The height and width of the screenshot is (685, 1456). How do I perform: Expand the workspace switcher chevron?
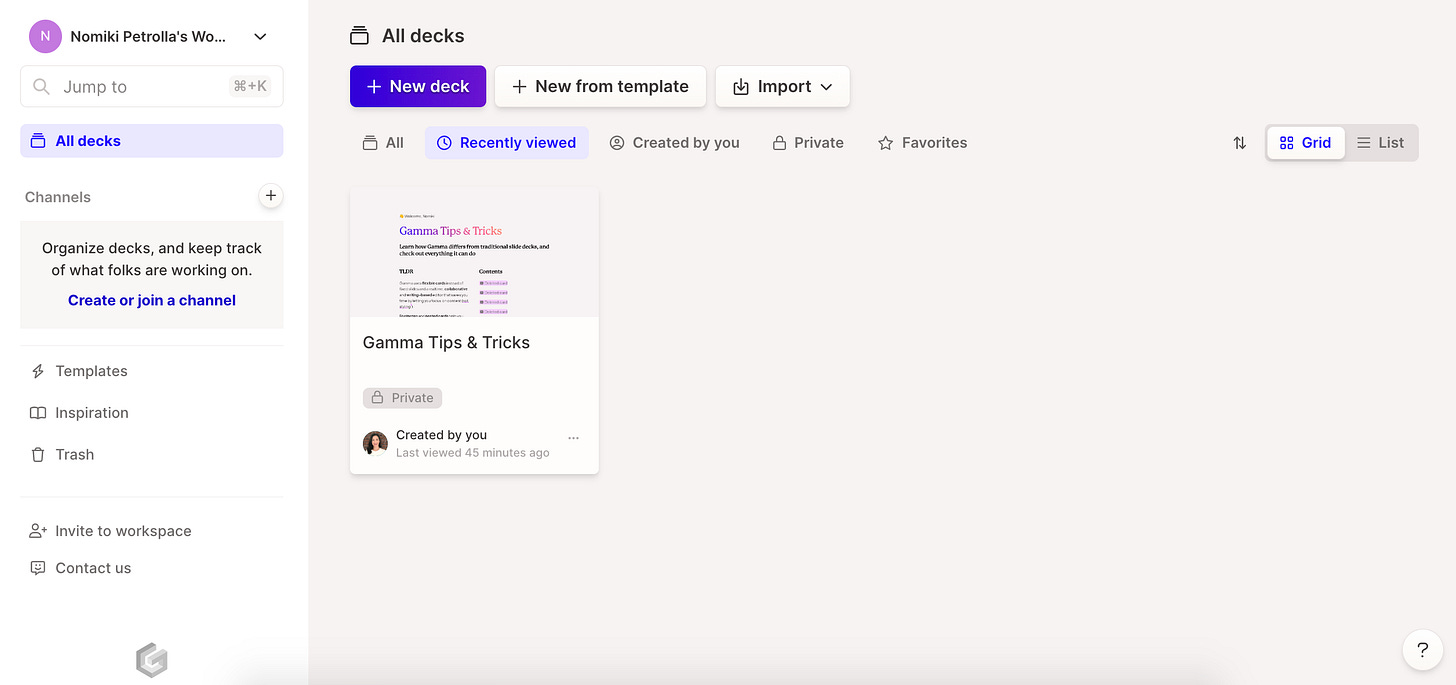[x=260, y=37]
